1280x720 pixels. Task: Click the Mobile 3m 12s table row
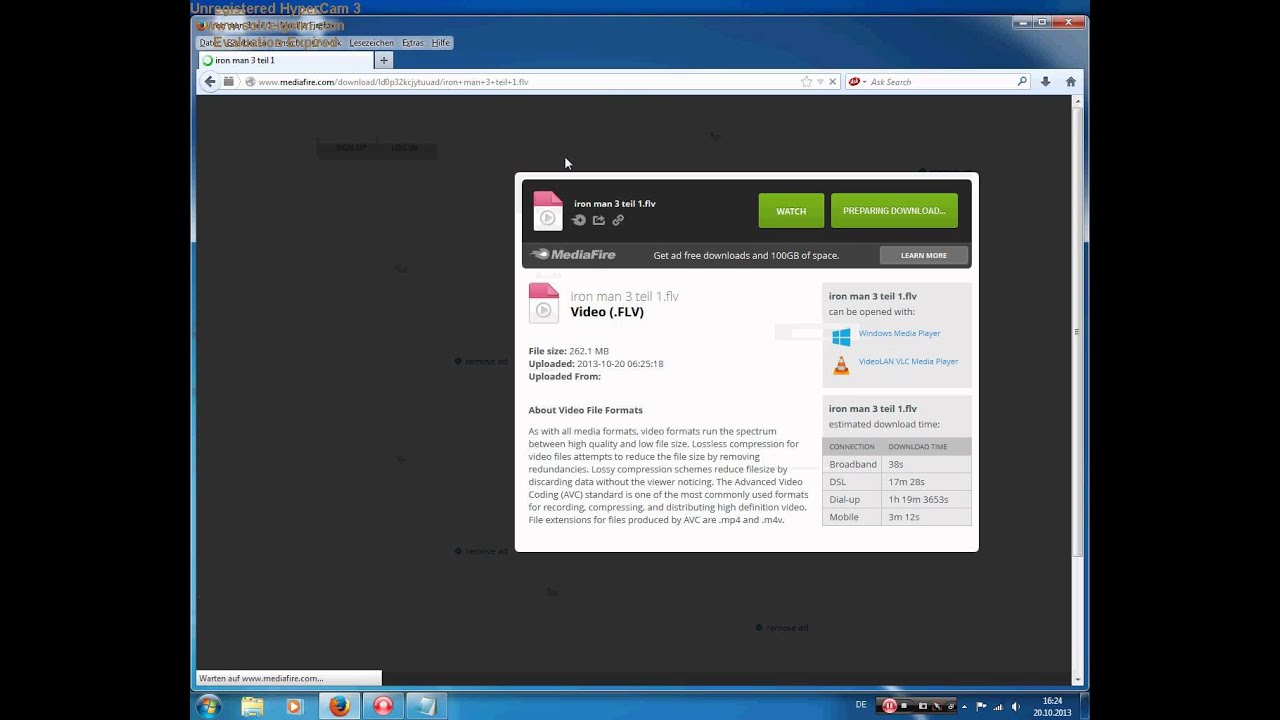897,517
